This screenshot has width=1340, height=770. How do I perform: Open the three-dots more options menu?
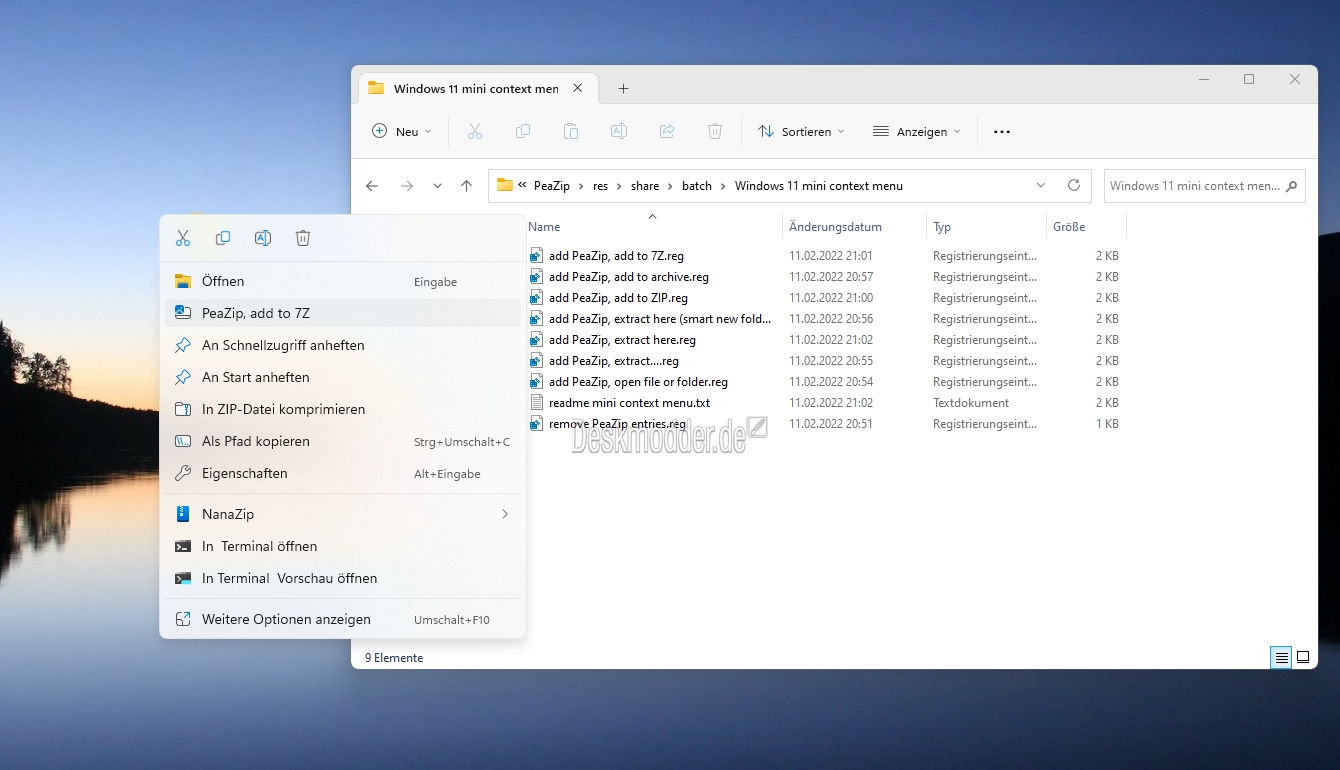point(1002,131)
